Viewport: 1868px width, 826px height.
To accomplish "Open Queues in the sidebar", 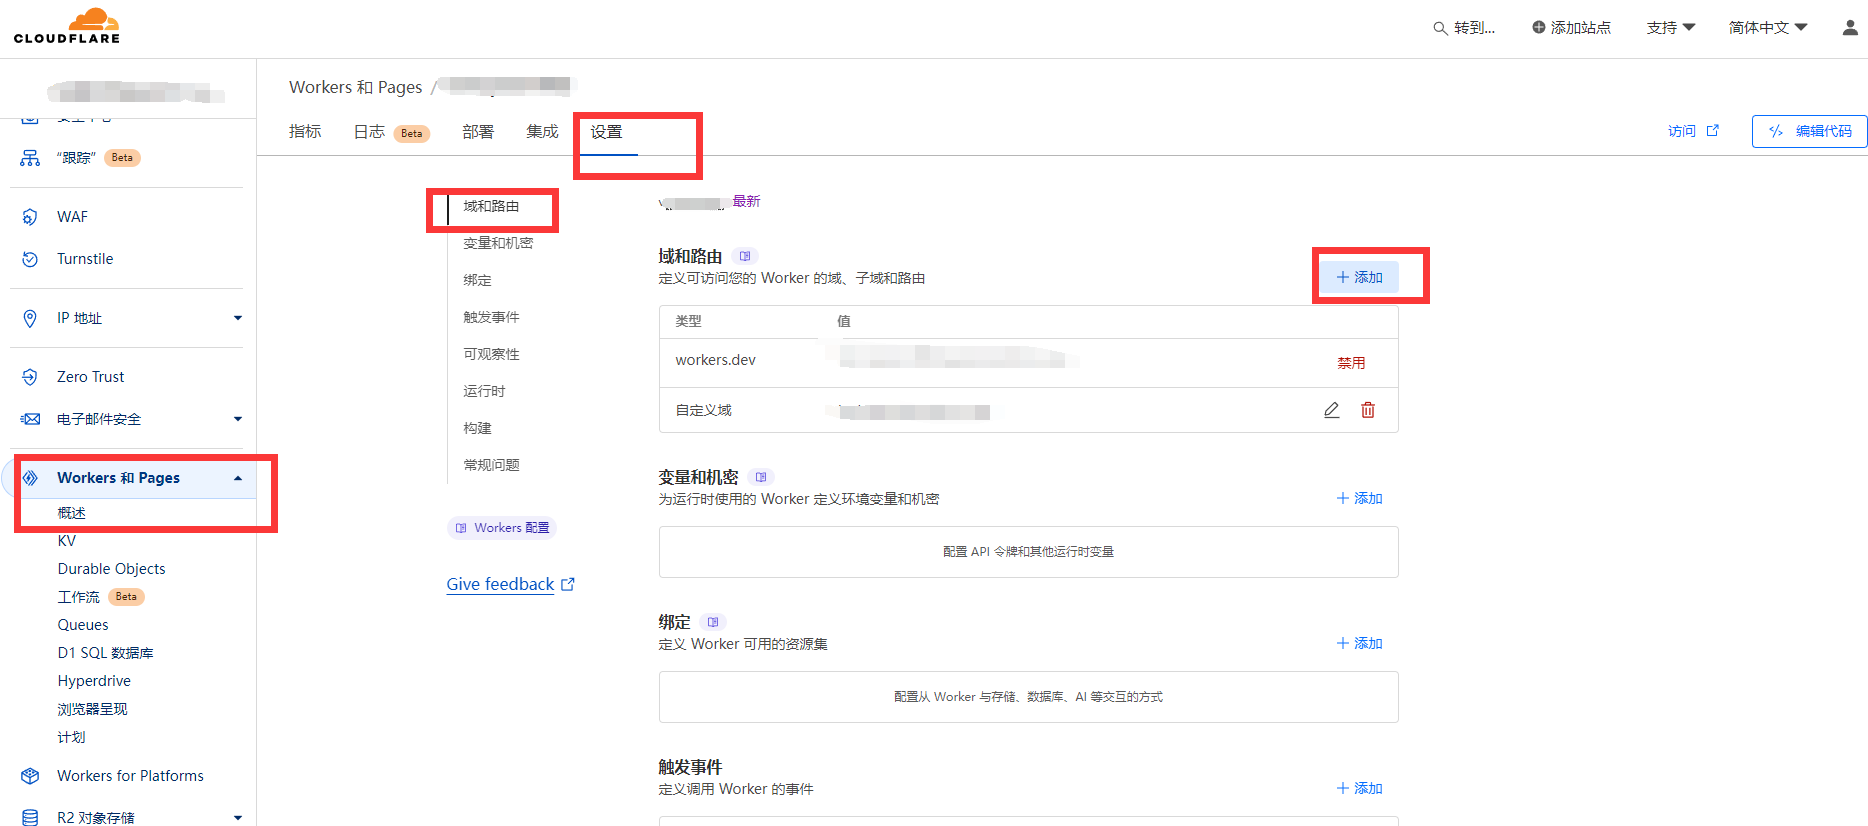I will click(x=83, y=625).
